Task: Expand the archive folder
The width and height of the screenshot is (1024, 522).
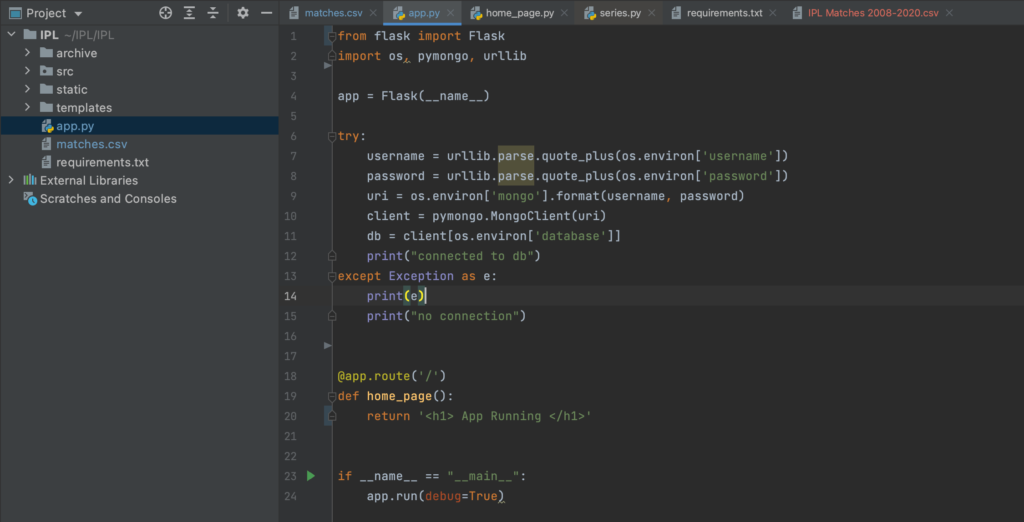Action: [x=28, y=53]
